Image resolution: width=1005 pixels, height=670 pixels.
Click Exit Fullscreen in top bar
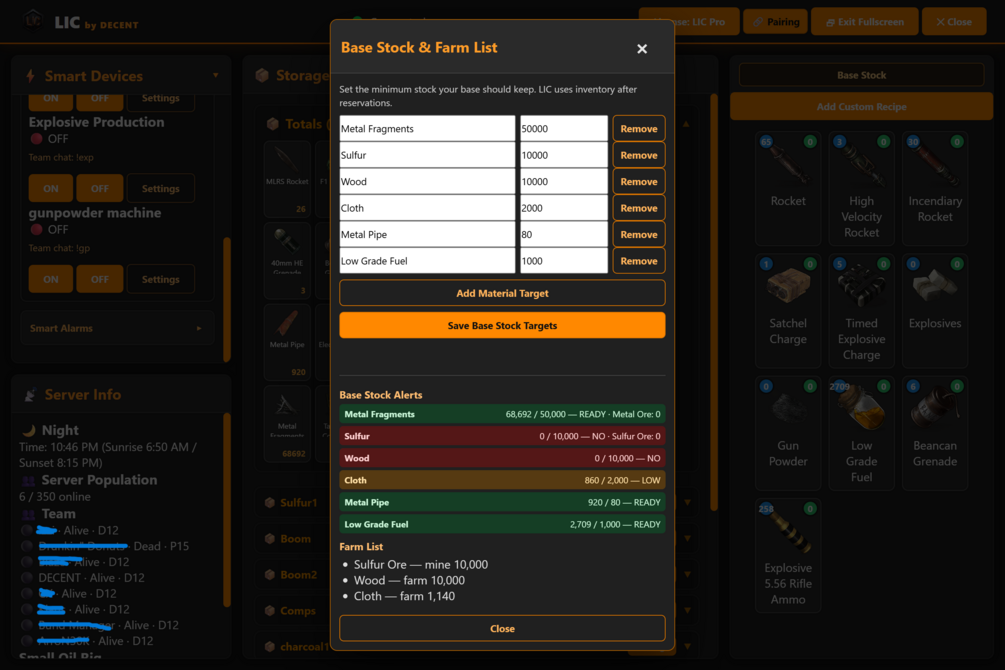click(x=865, y=22)
